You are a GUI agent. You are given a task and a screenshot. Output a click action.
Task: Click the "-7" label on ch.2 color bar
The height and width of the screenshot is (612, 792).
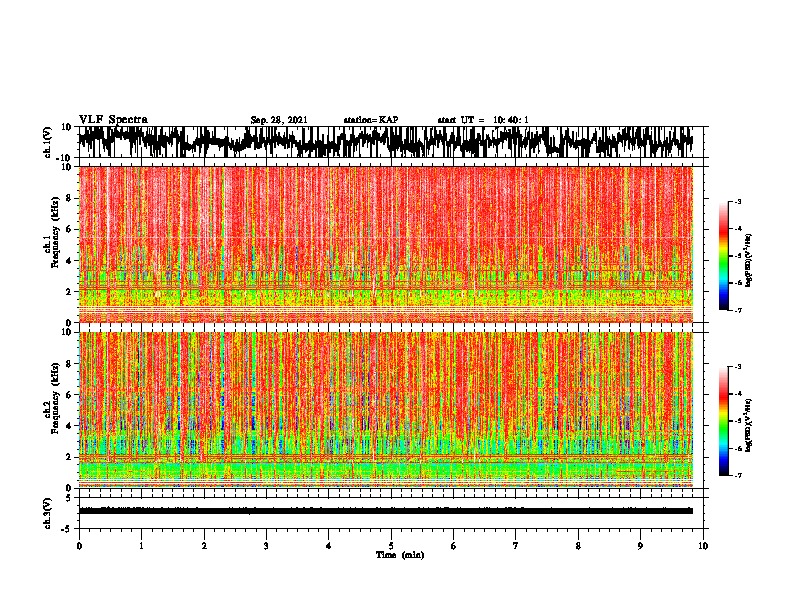coord(737,476)
